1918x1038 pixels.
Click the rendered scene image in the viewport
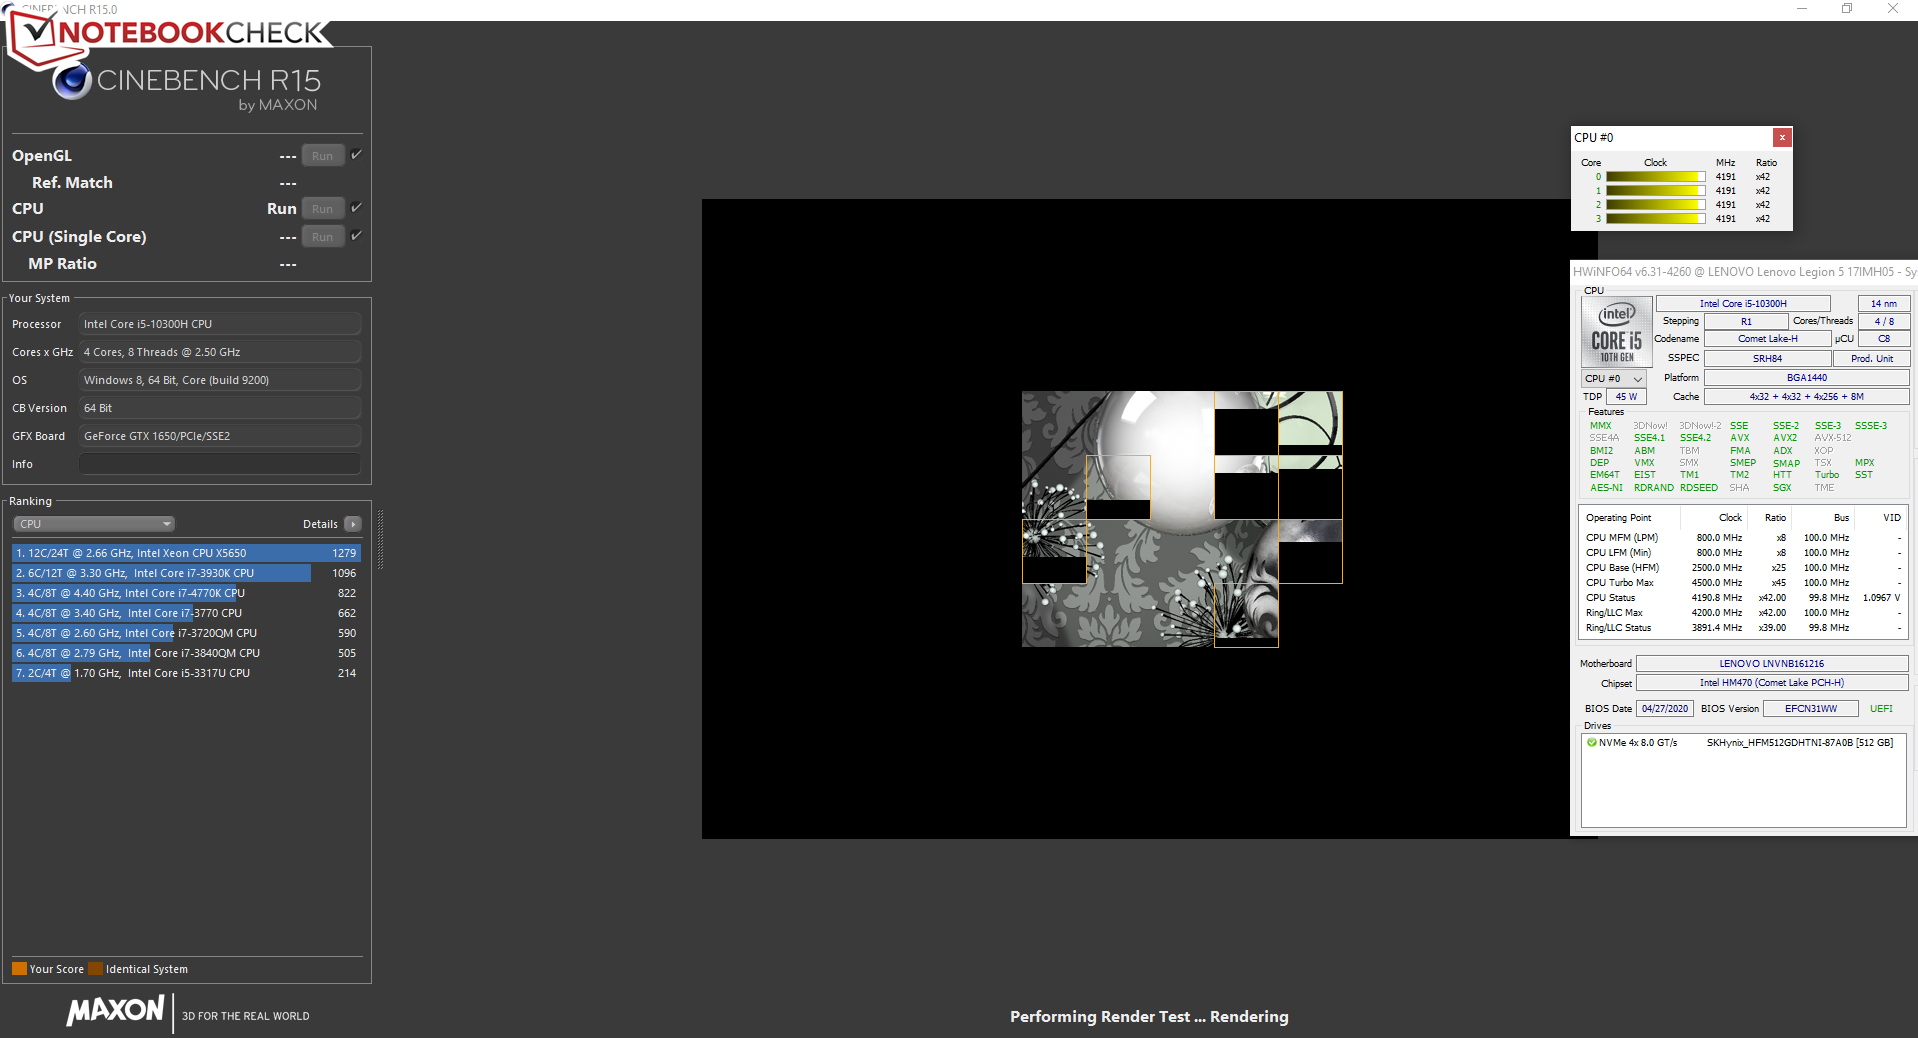pyautogui.click(x=1182, y=519)
